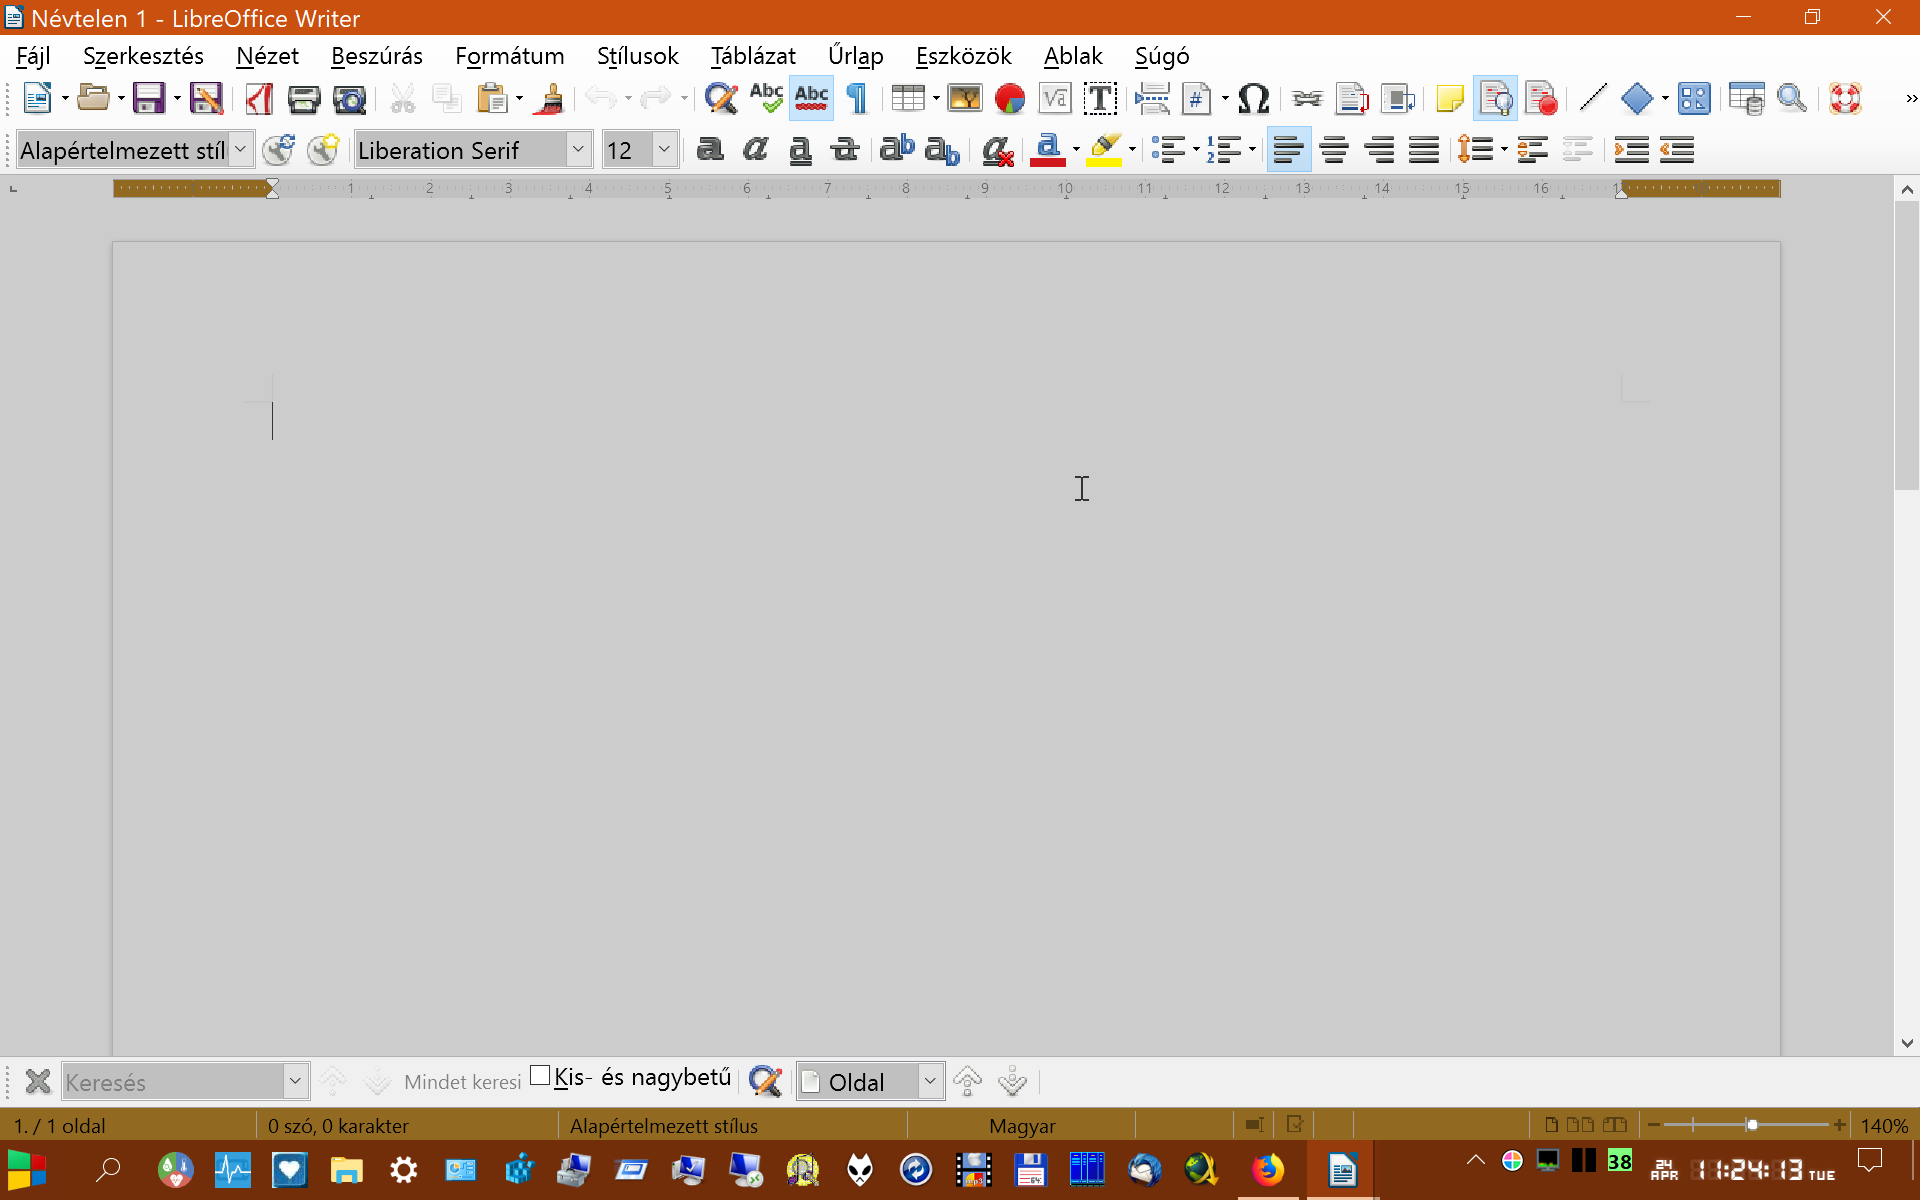Open Firefox from the taskbar

(x=1267, y=1169)
